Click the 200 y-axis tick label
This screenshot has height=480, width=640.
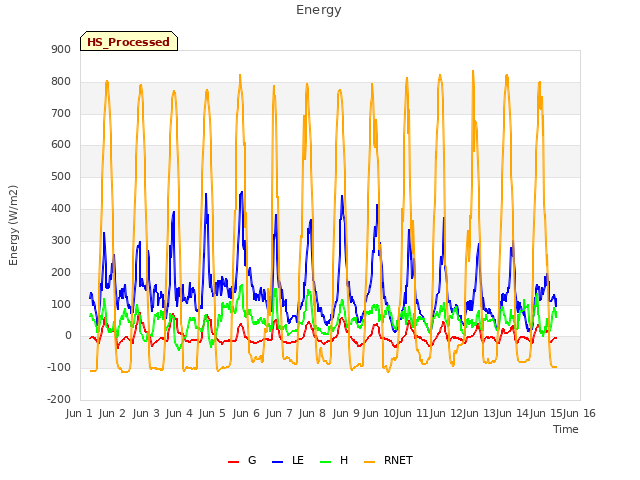[x=61, y=273]
